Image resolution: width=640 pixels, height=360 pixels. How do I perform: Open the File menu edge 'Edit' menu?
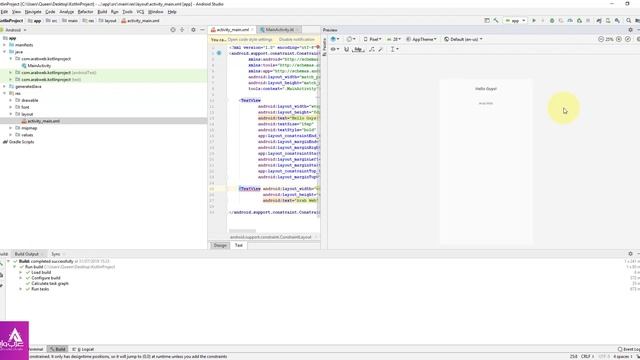(4, 12)
